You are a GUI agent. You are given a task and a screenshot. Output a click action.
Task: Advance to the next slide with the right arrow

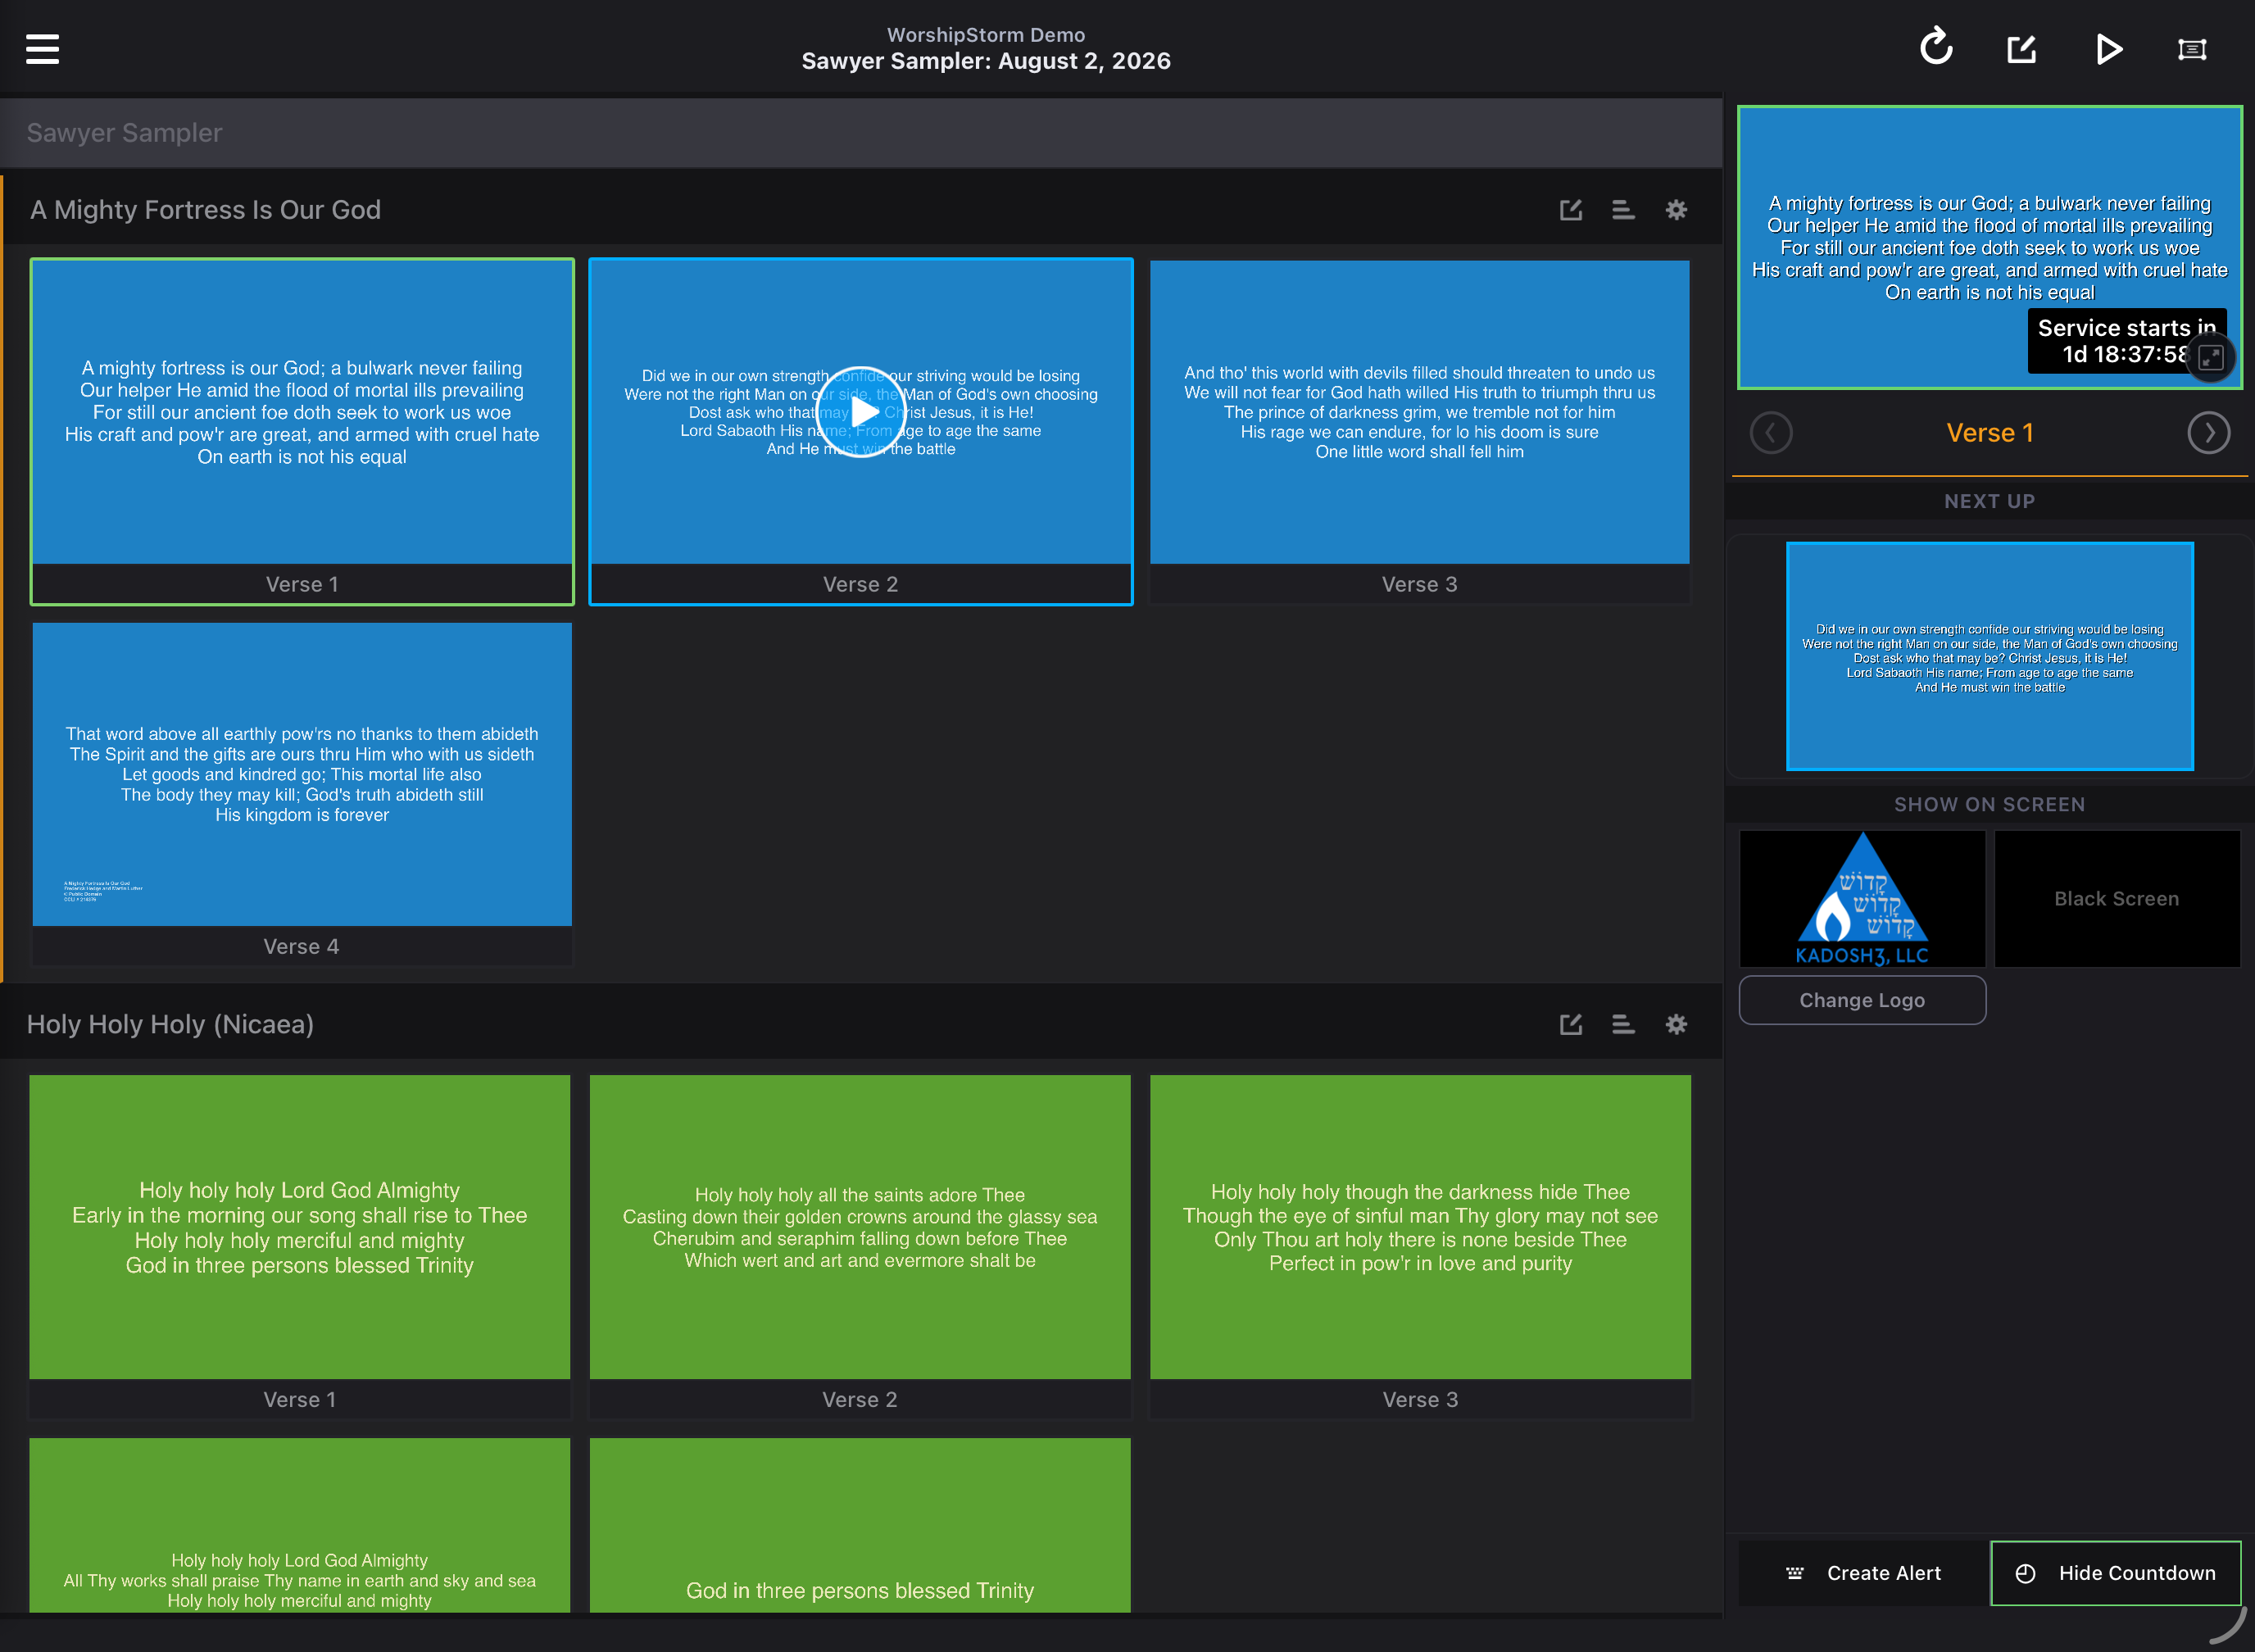click(x=2208, y=433)
